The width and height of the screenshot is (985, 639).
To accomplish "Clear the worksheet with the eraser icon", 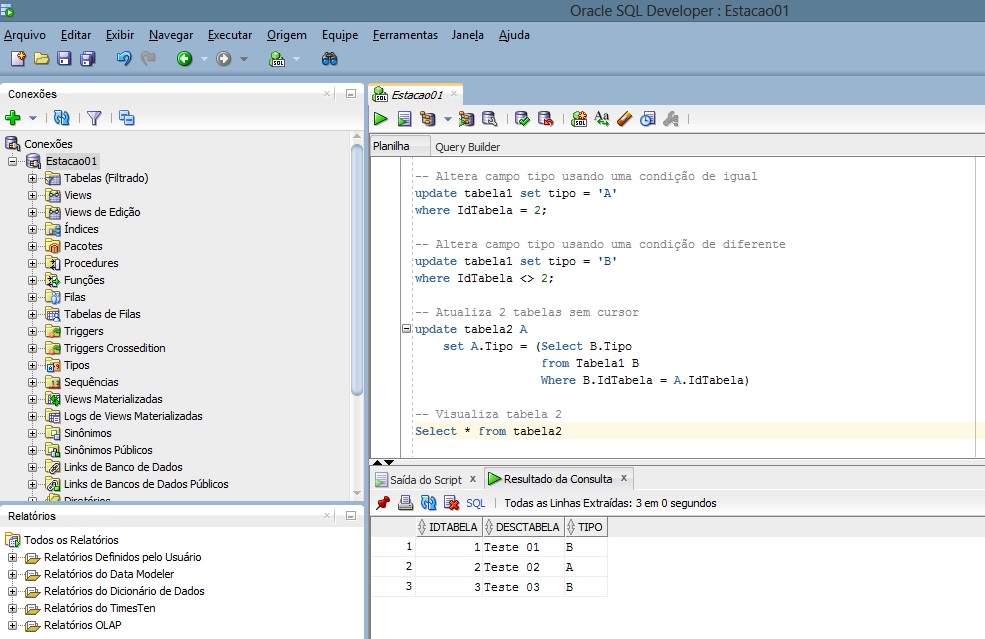I will click(x=624, y=119).
